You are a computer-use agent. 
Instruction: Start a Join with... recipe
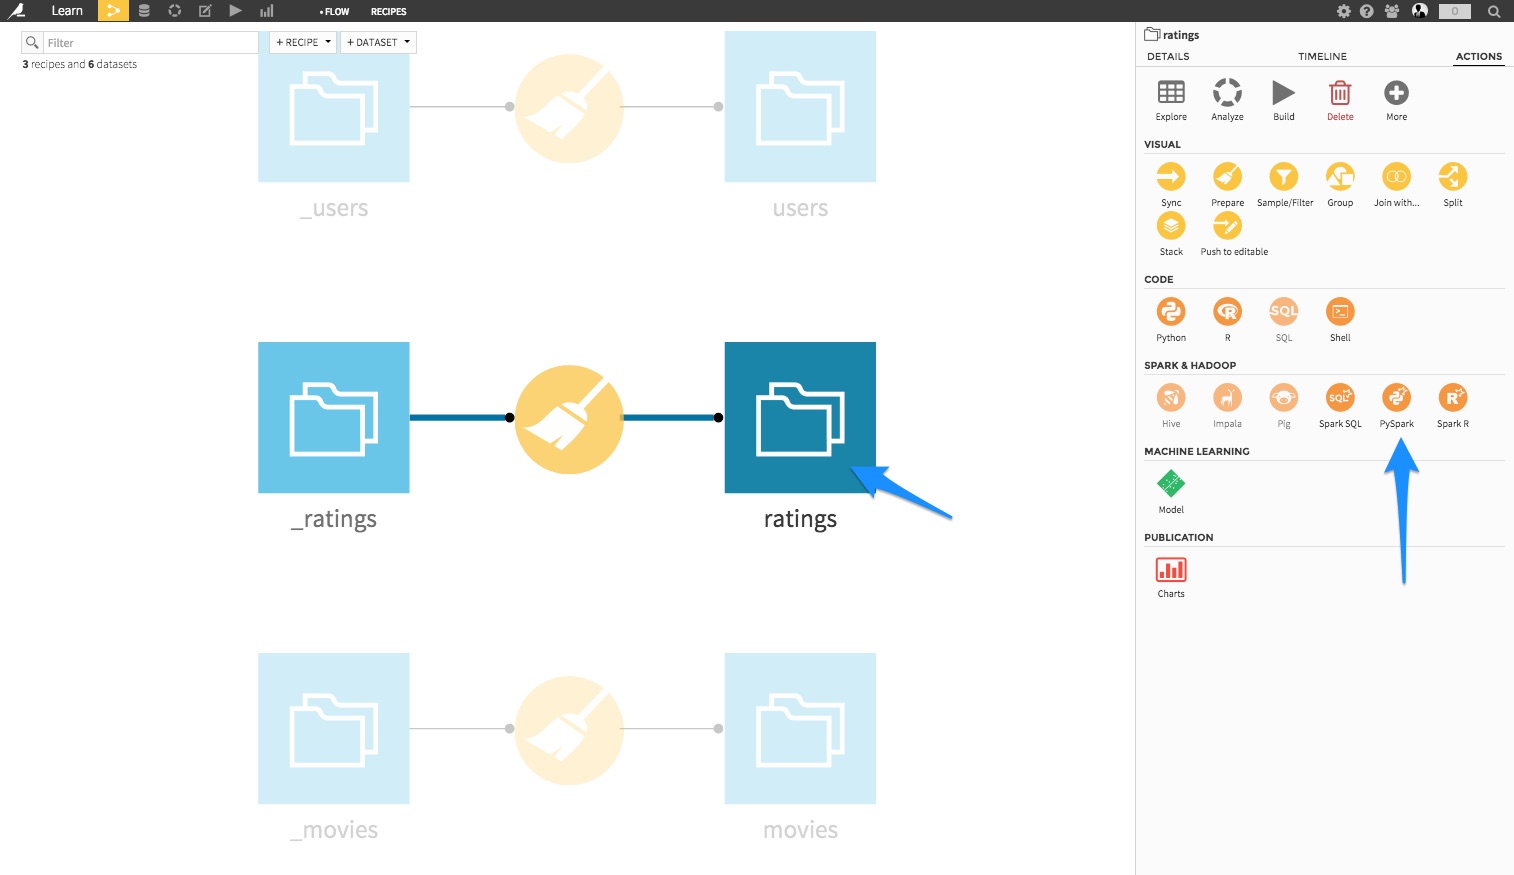pos(1396,184)
